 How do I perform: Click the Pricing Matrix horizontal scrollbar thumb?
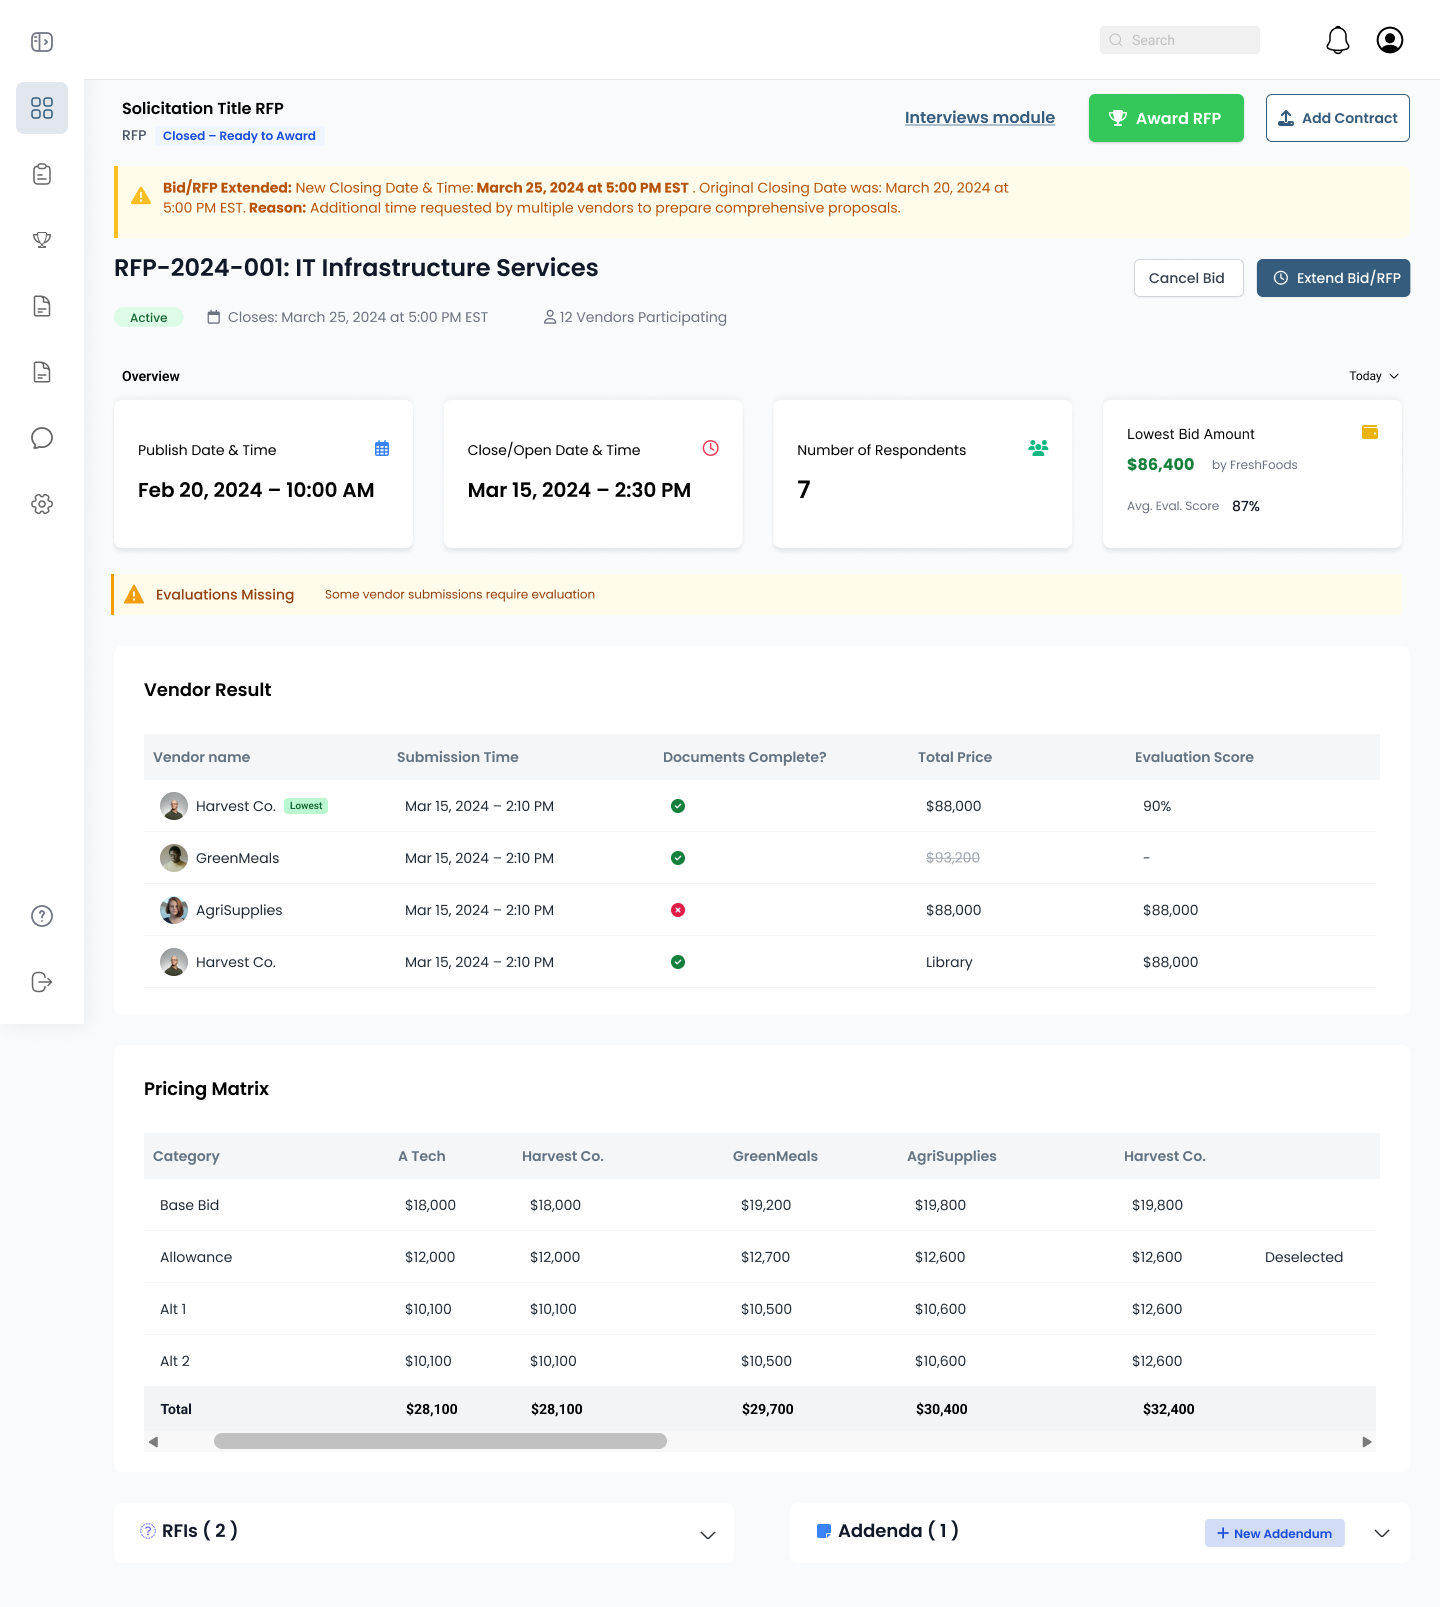point(440,1441)
